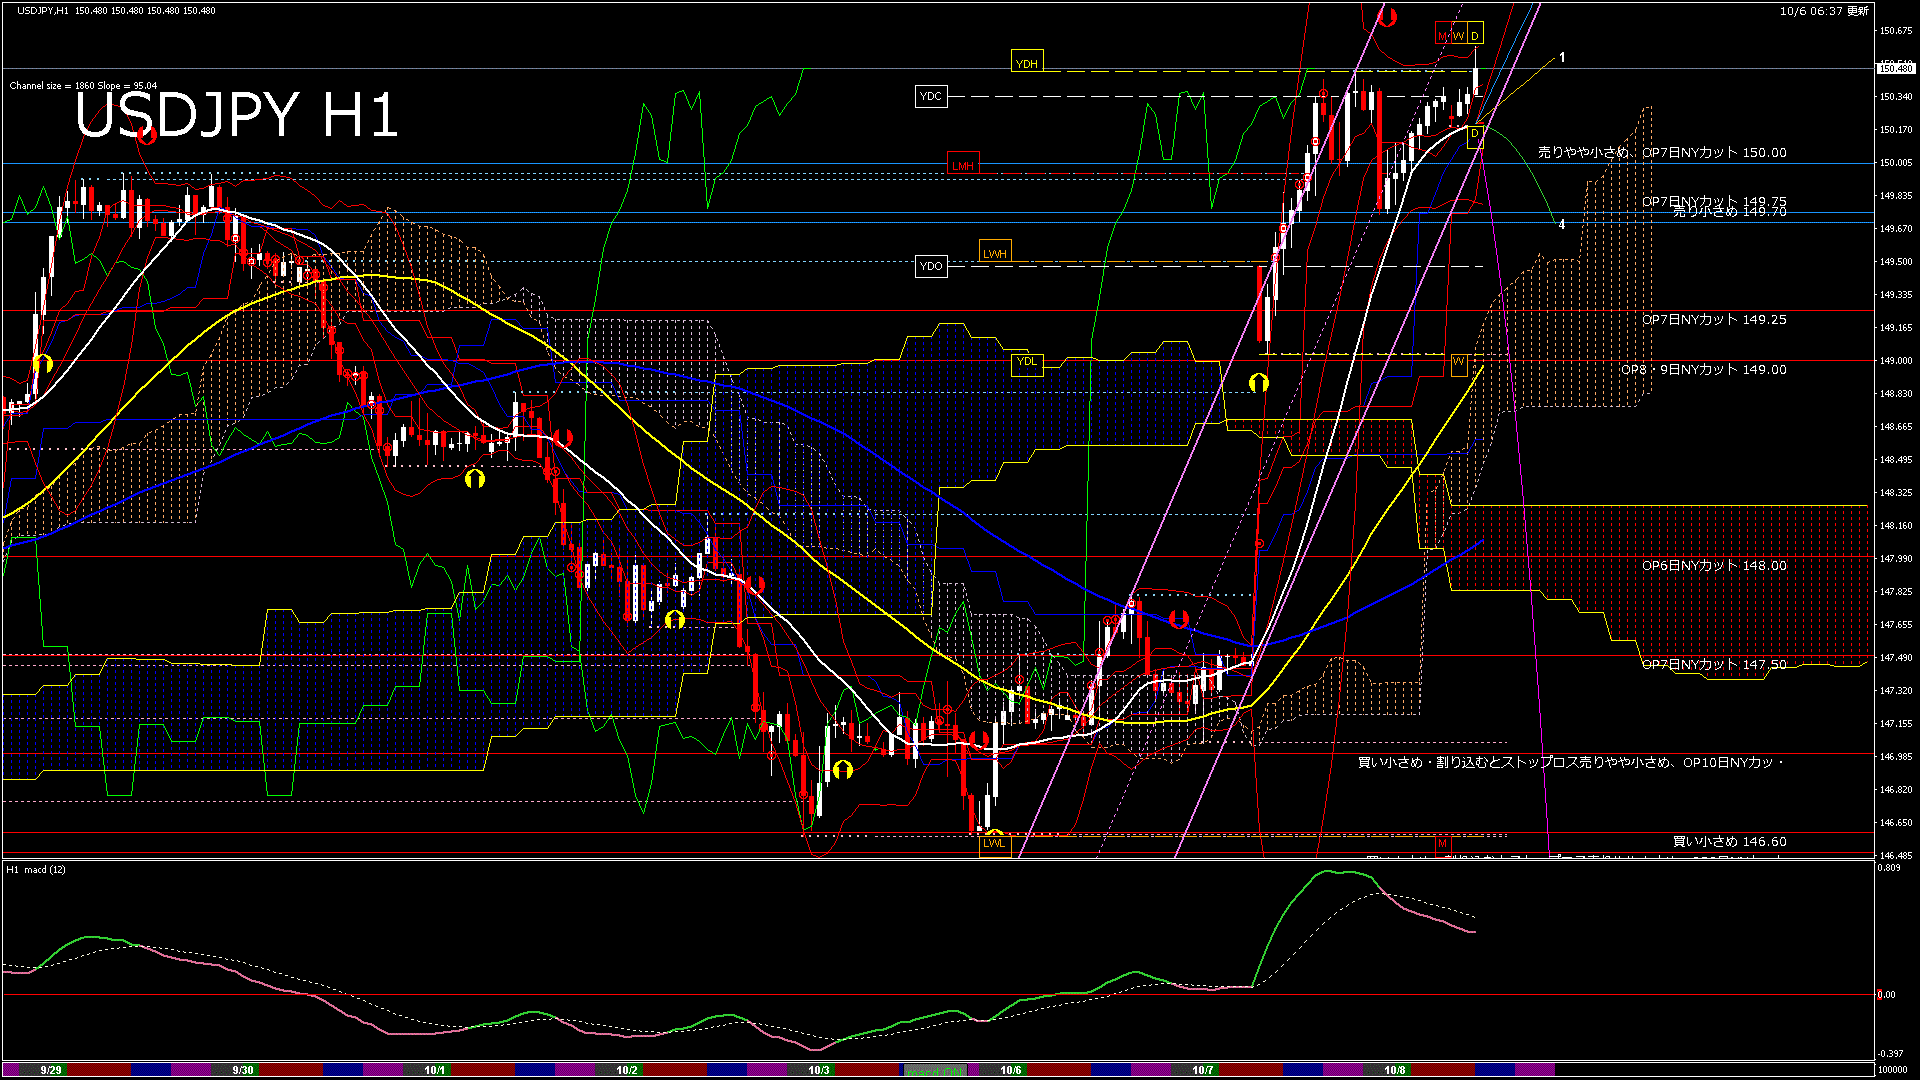Screen dimensions: 1920x1080
Task: Toggle the macd ON switch in bottom bar
Action: point(935,1071)
